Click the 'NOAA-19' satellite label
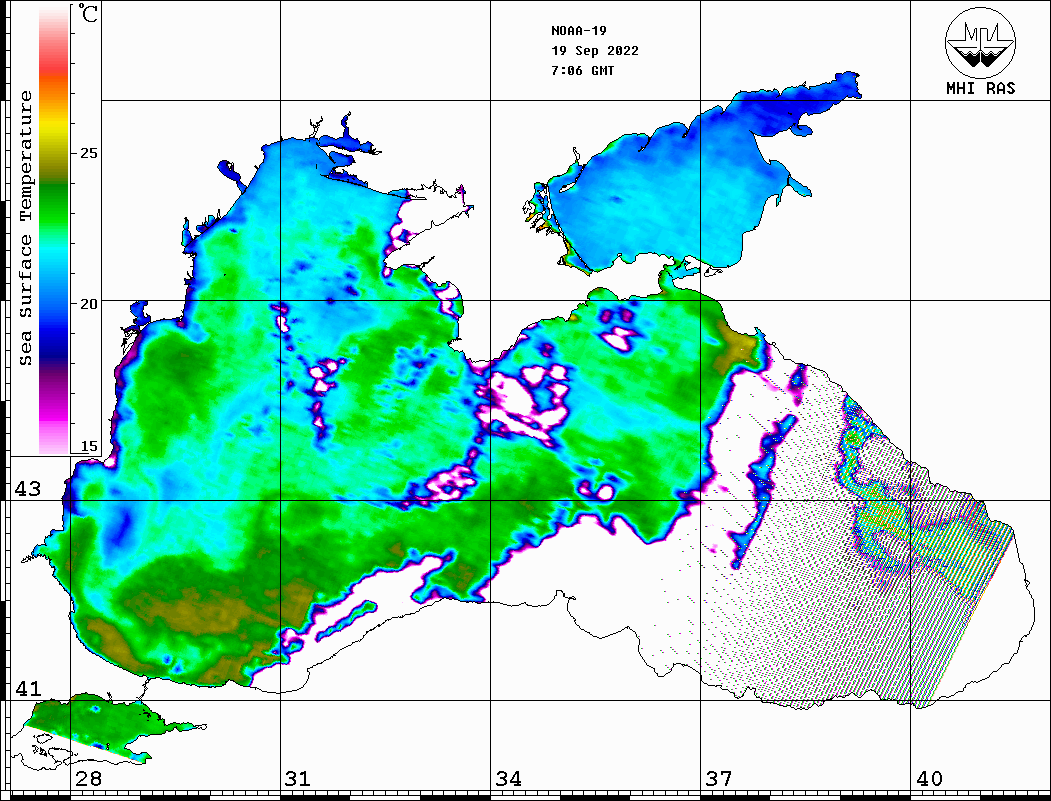Screen dimensions: 1051x801 pyautogui.click(x=578, y=31)
